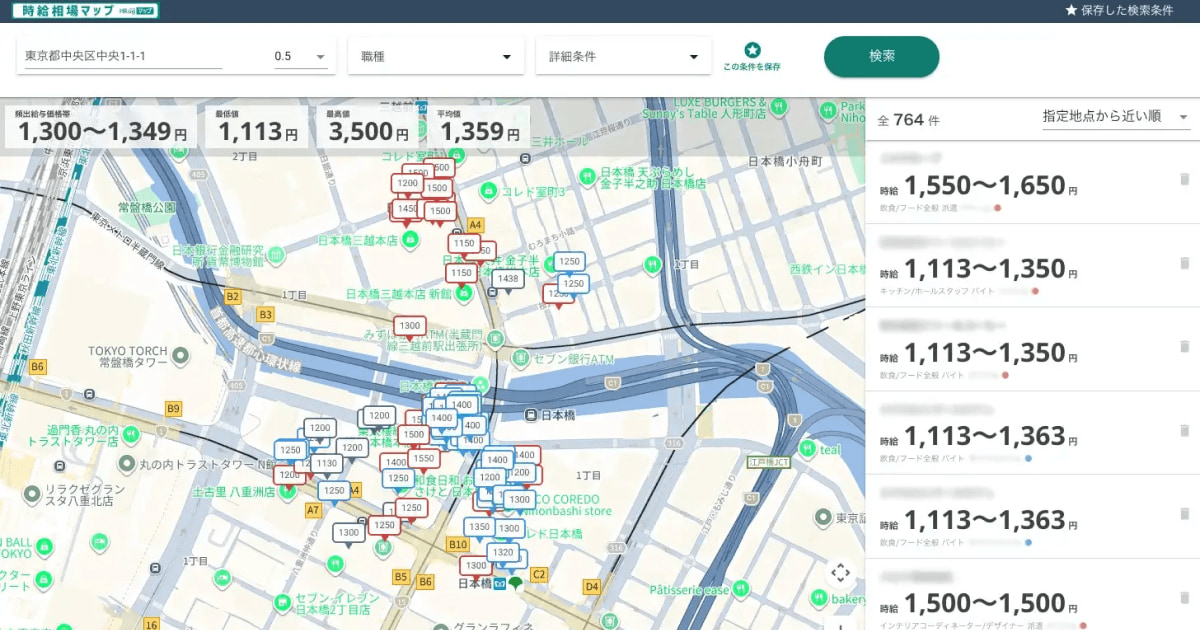
Task: Click the セブン銀行ATM map marker
Action: coord(519,356)
